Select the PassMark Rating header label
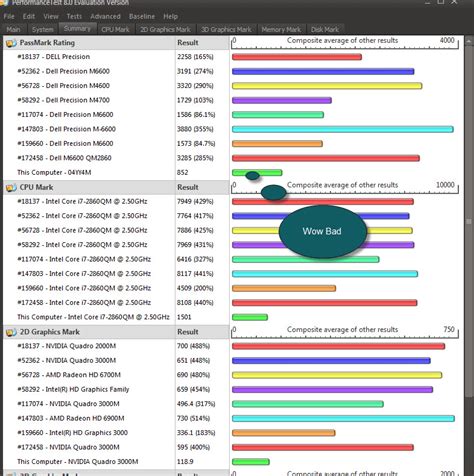474x476 pixels. pos(47,43)
